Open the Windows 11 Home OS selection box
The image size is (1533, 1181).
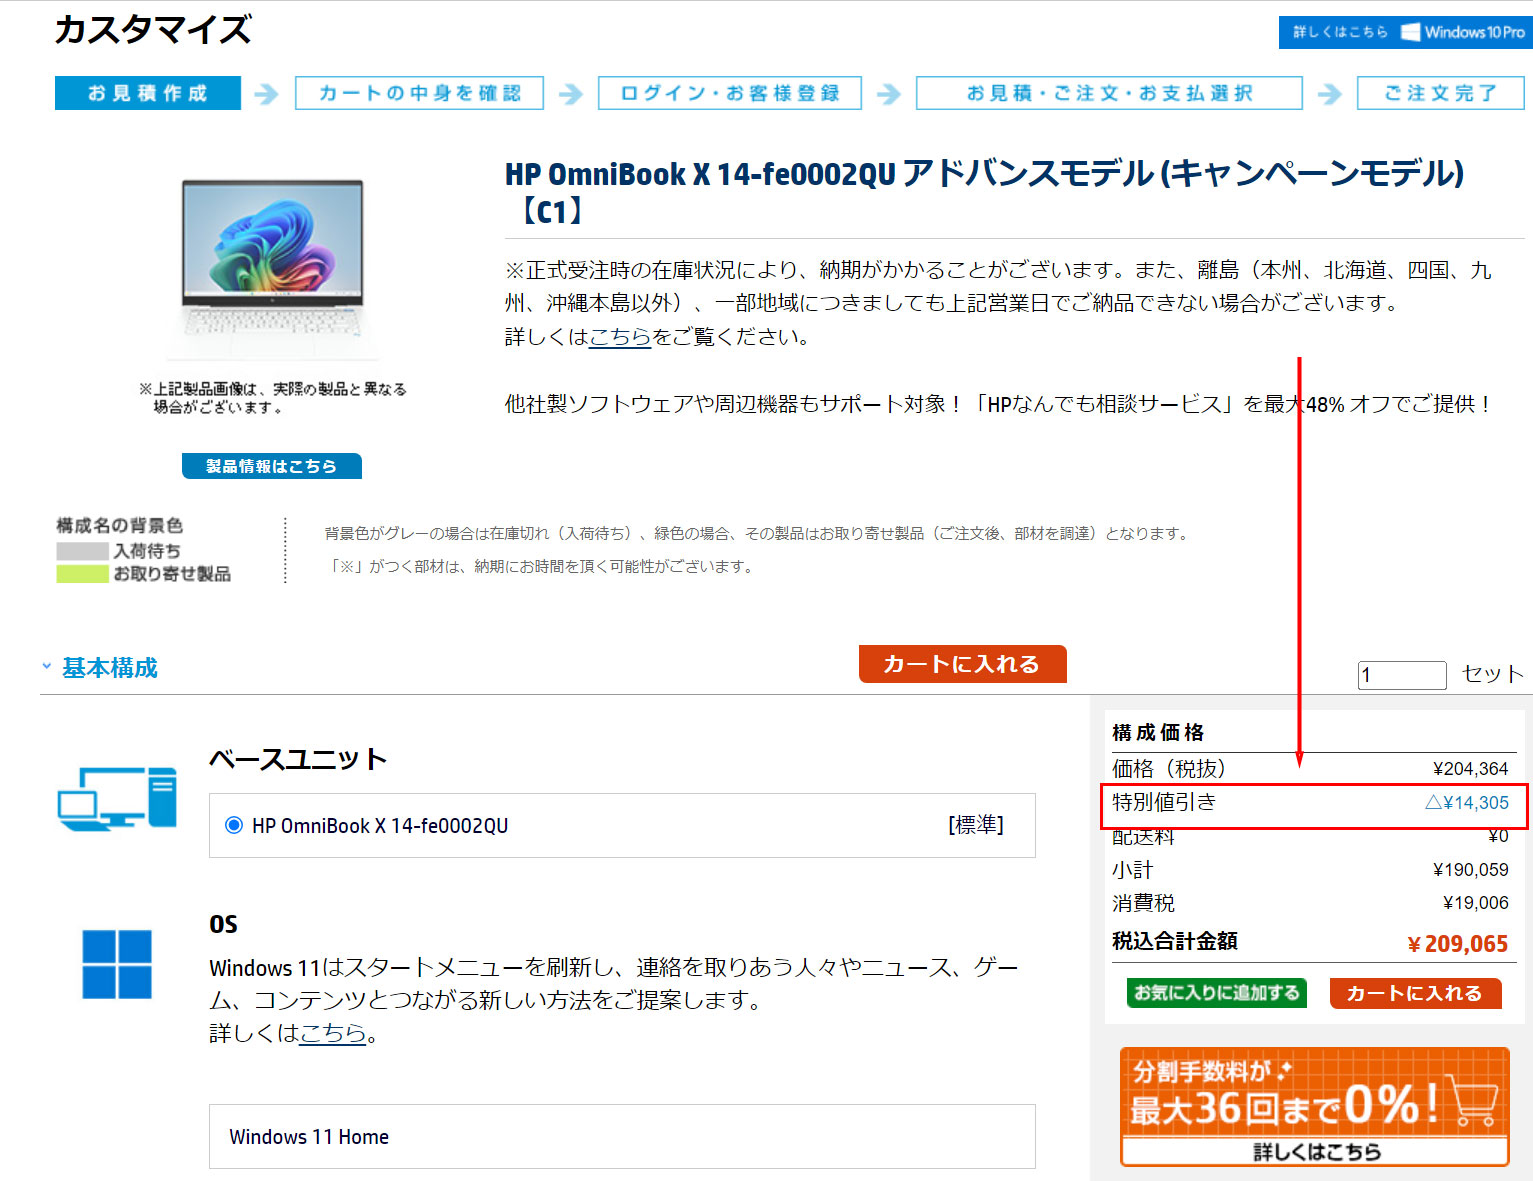tap(621, 1136)
